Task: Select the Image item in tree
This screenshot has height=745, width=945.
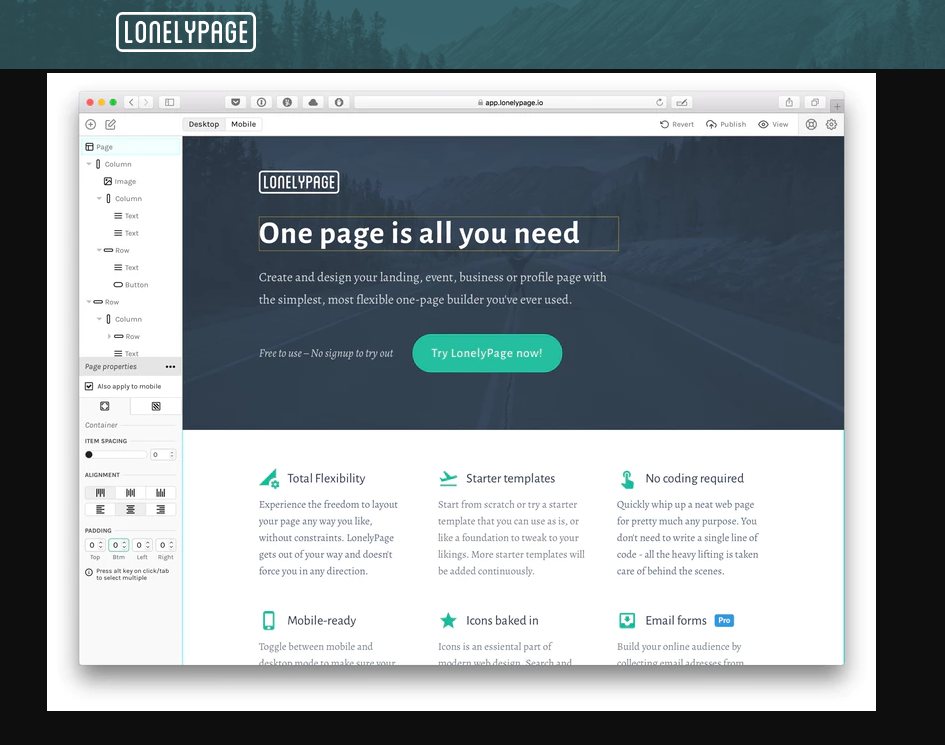Action: click(x=119, y=181)
